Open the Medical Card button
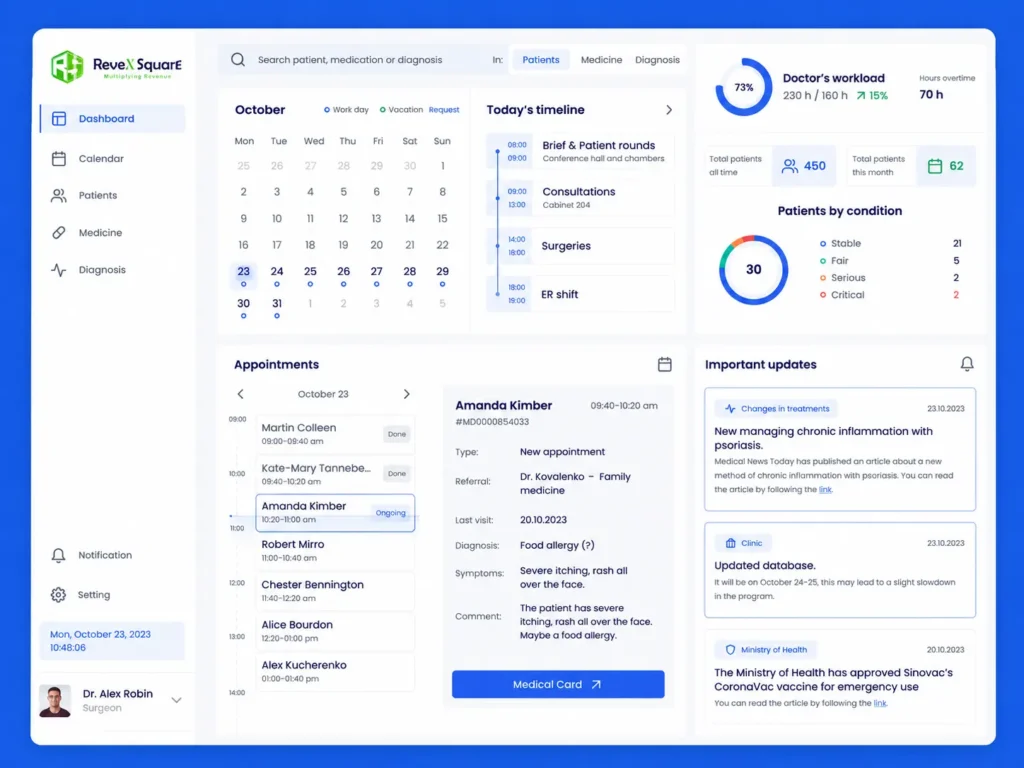The image size is (1024, 768). (558, 684)
